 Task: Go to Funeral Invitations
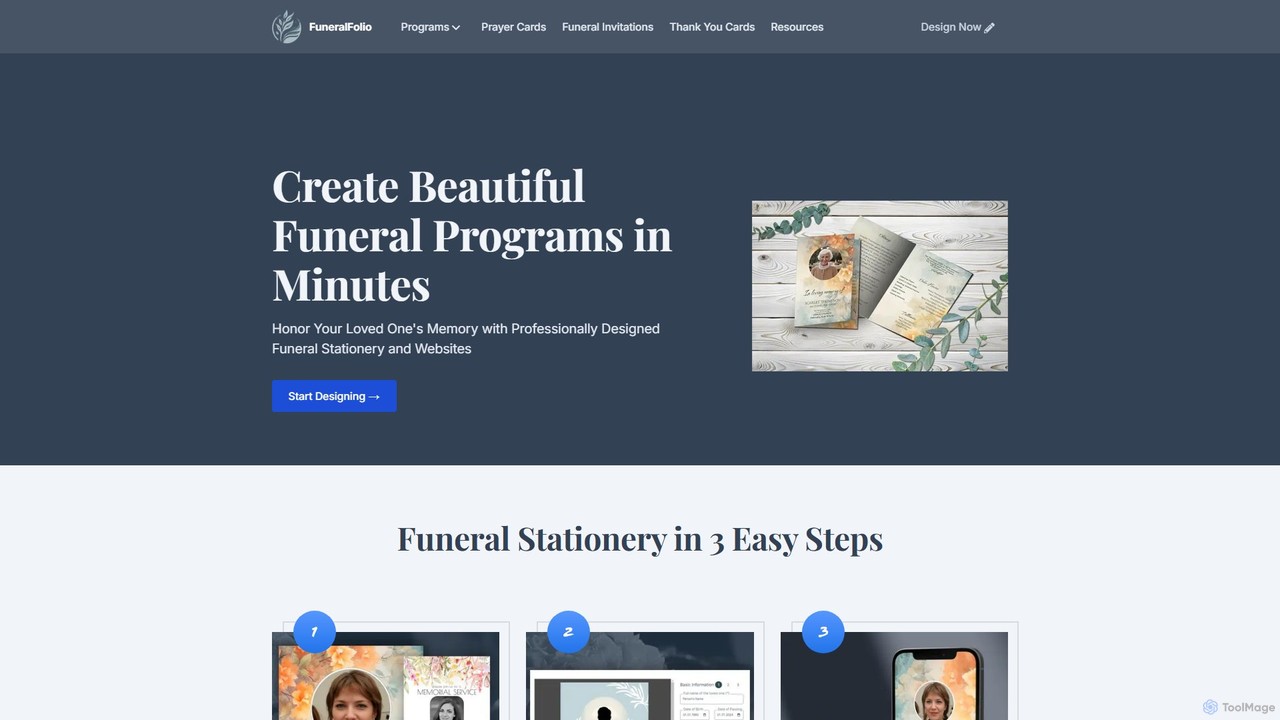tap(608, 27)
